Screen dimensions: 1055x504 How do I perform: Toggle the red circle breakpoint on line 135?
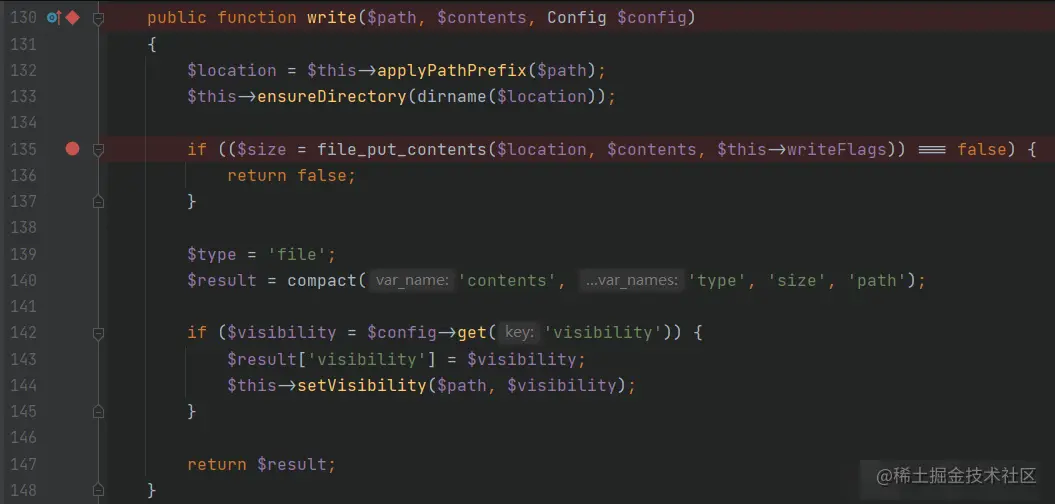click(73, 149)
